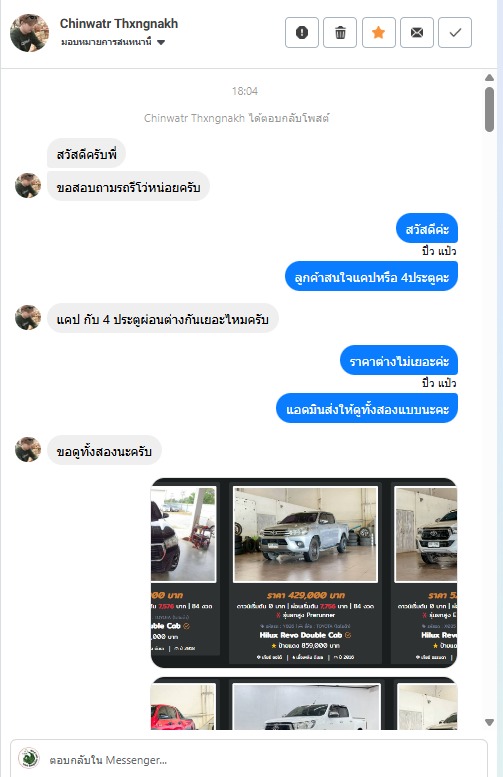Click the scrollbar down arrow

(x=489, y=722)
